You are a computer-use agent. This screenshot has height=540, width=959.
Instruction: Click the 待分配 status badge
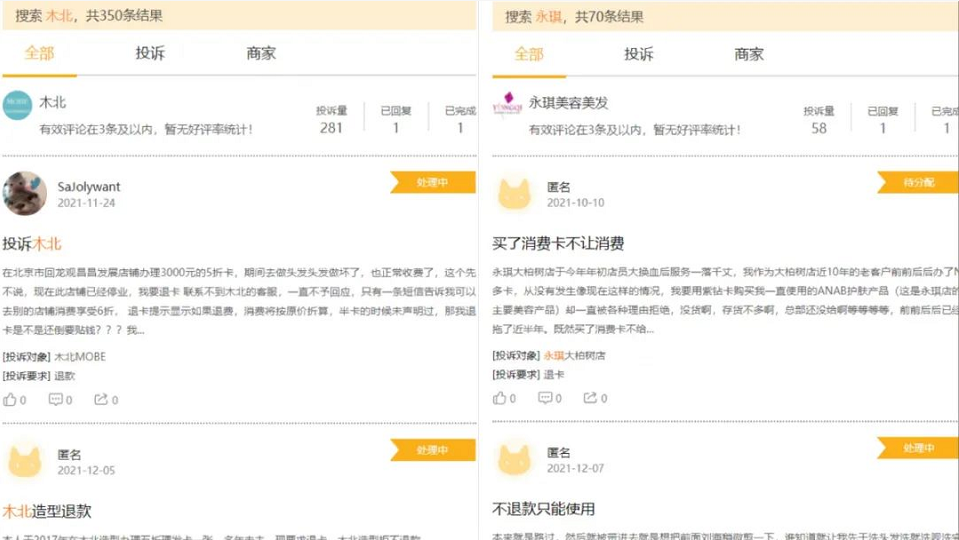(x=918, y=182)
